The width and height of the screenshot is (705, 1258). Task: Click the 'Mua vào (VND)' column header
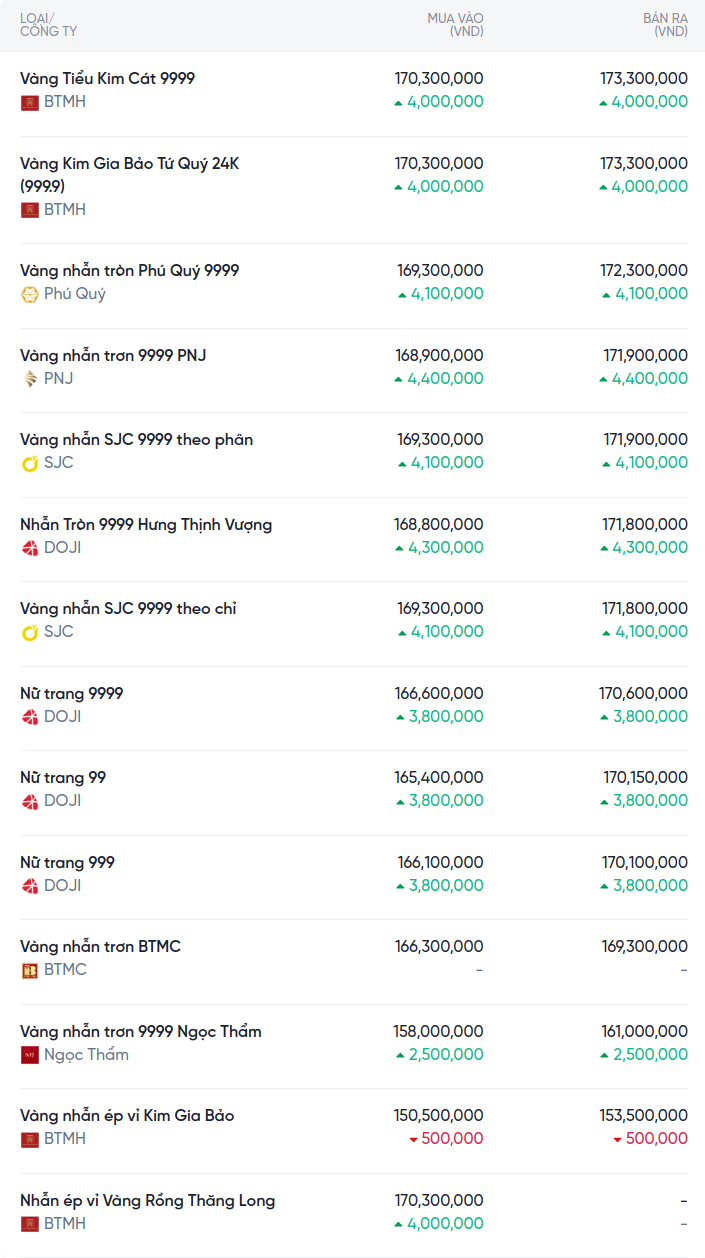click(455, 25)
